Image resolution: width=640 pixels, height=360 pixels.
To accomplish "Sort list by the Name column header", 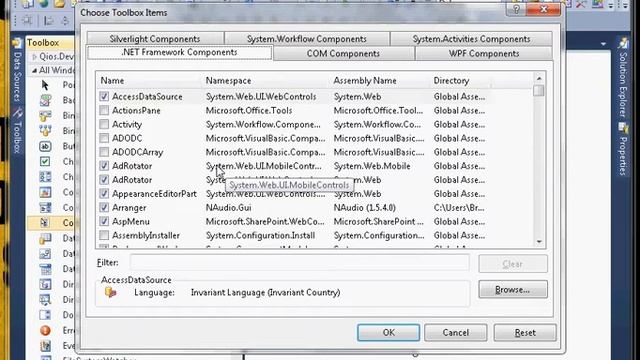I will point(149,80).
